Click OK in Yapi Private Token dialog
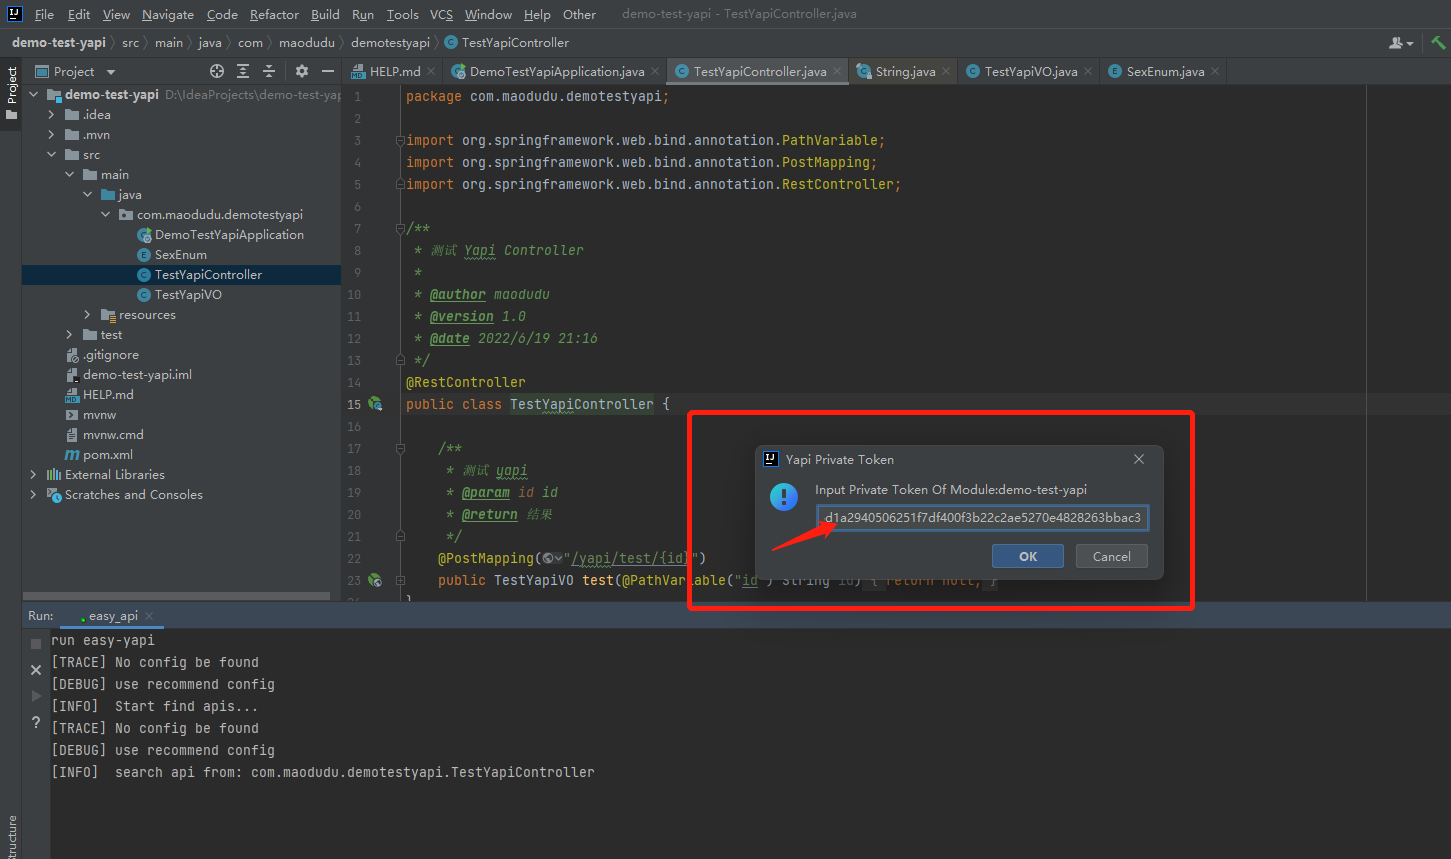The height and width of the screenshot is (859, 1451). (1027, 556)
